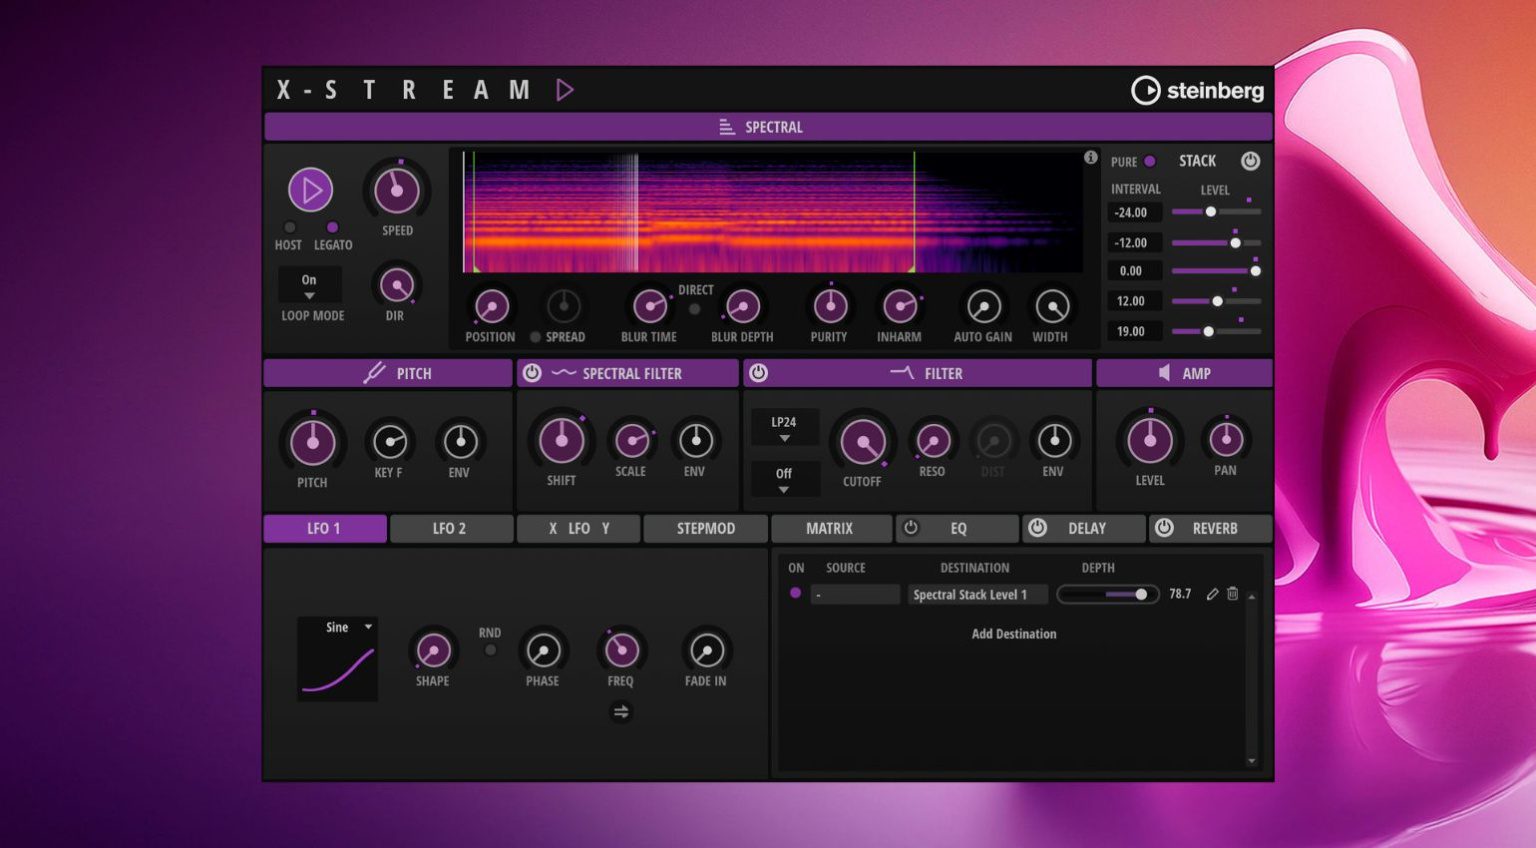The image size is (1536, 848).
Task: Open the LP24 filter type dropdown
Action: pos(784,428)
